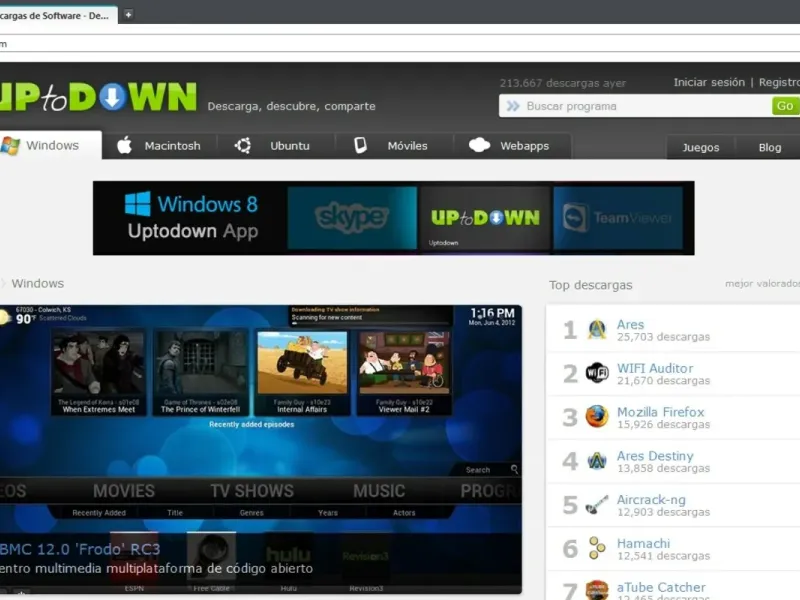Focus the Buscar programa search field
This screenshot has height=600, width=800.
(x=635, y=106)
